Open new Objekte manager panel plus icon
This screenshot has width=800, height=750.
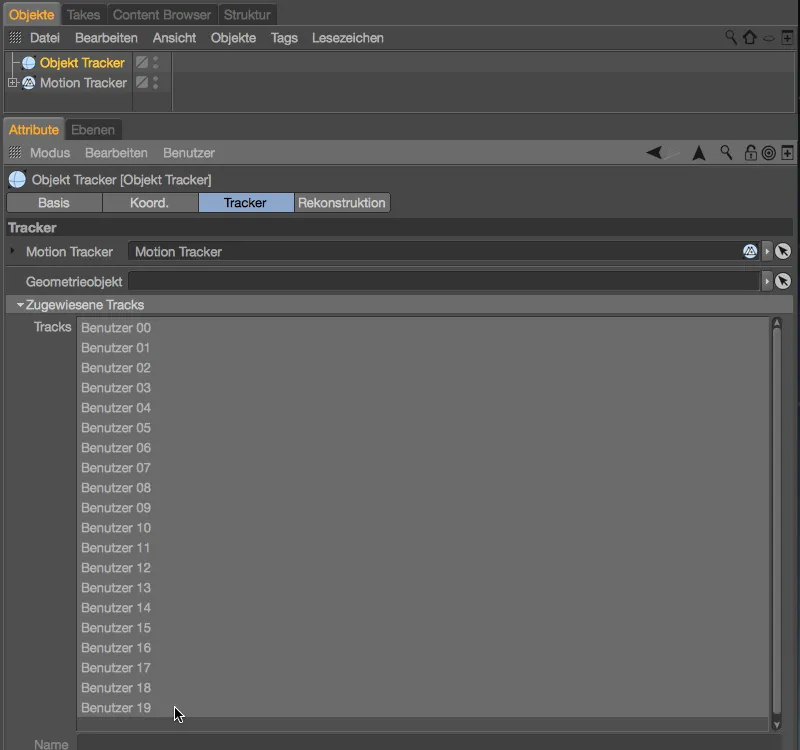(x=787, y=37)
